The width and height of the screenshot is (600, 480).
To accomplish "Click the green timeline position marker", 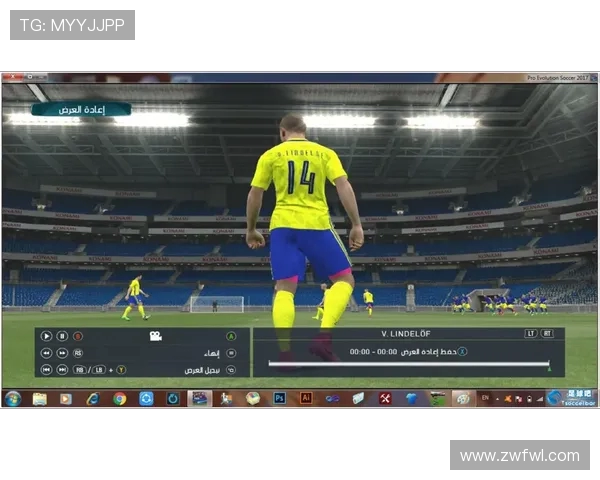I will pyautogui.click(x=549, y=369).
